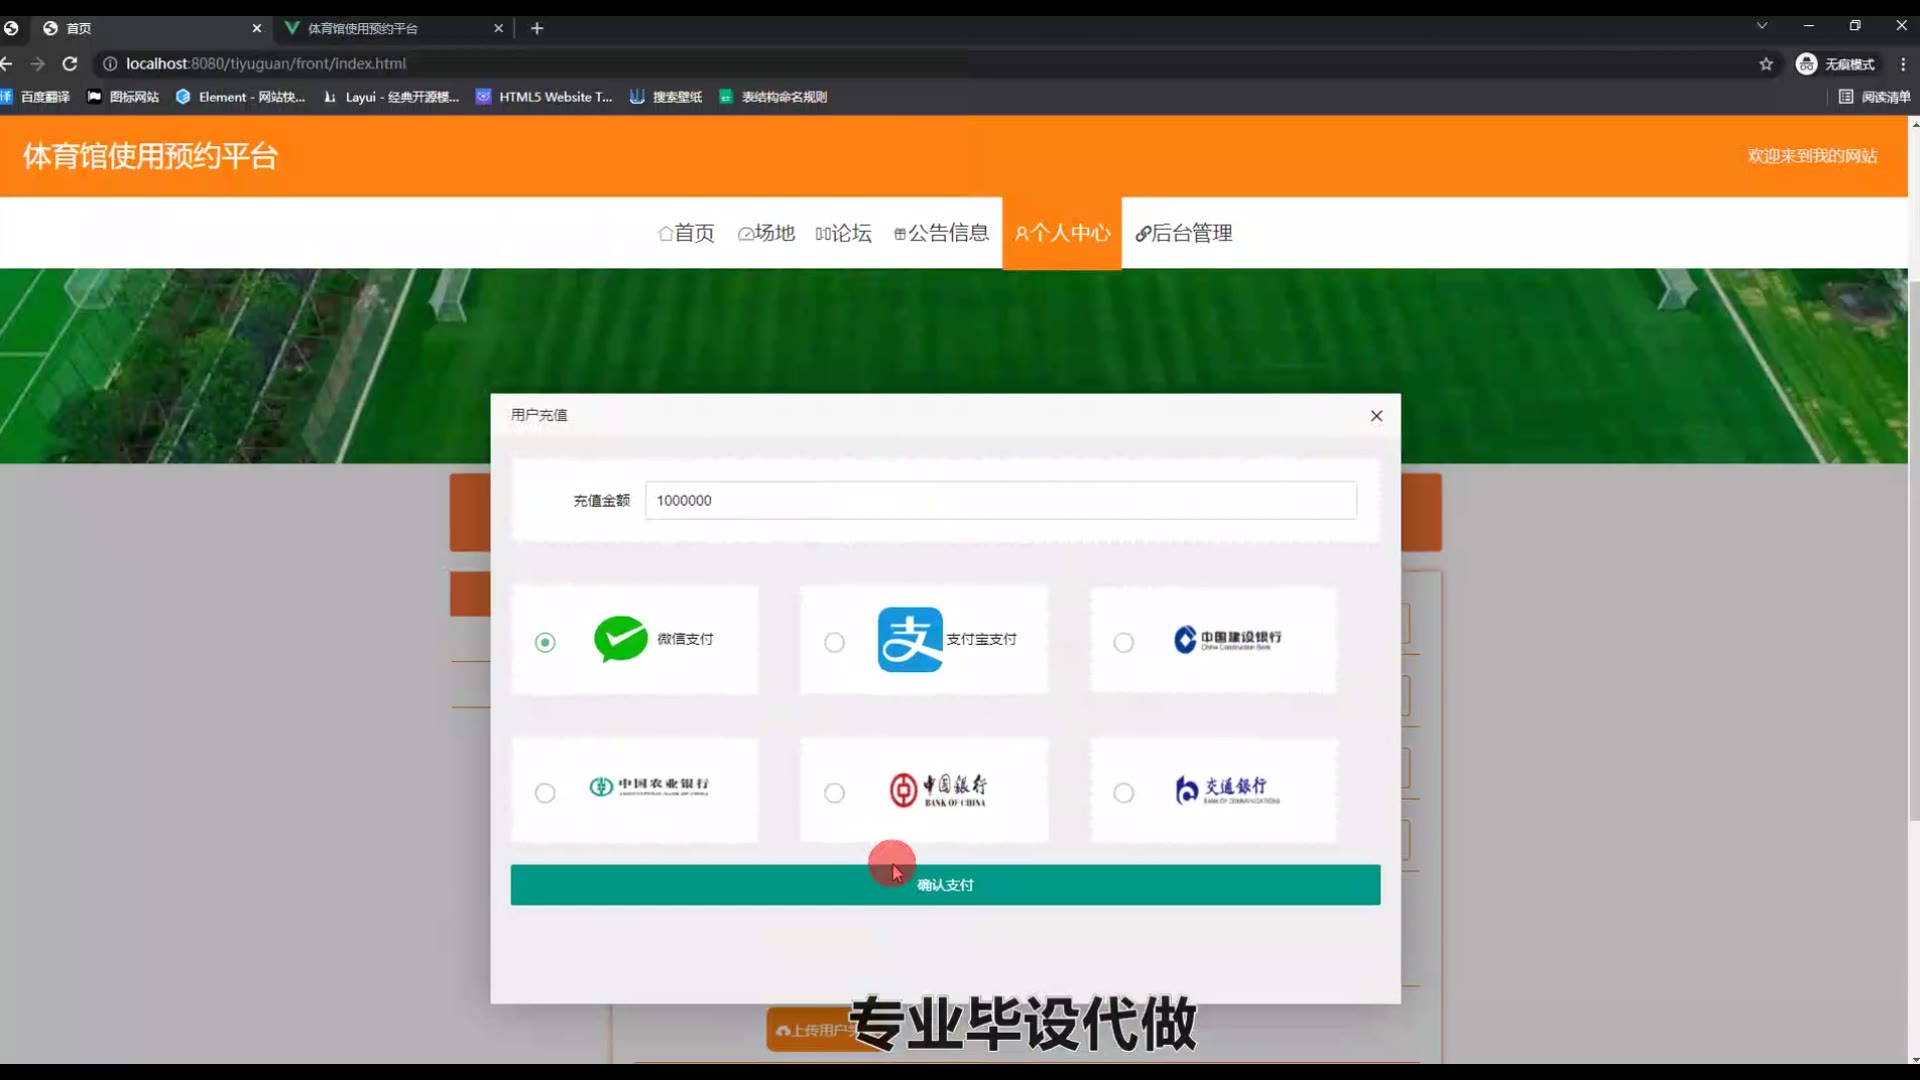Open the 论坛 forum menu item
This screenshot has width=1920, height=1080.
pos(843,233)
